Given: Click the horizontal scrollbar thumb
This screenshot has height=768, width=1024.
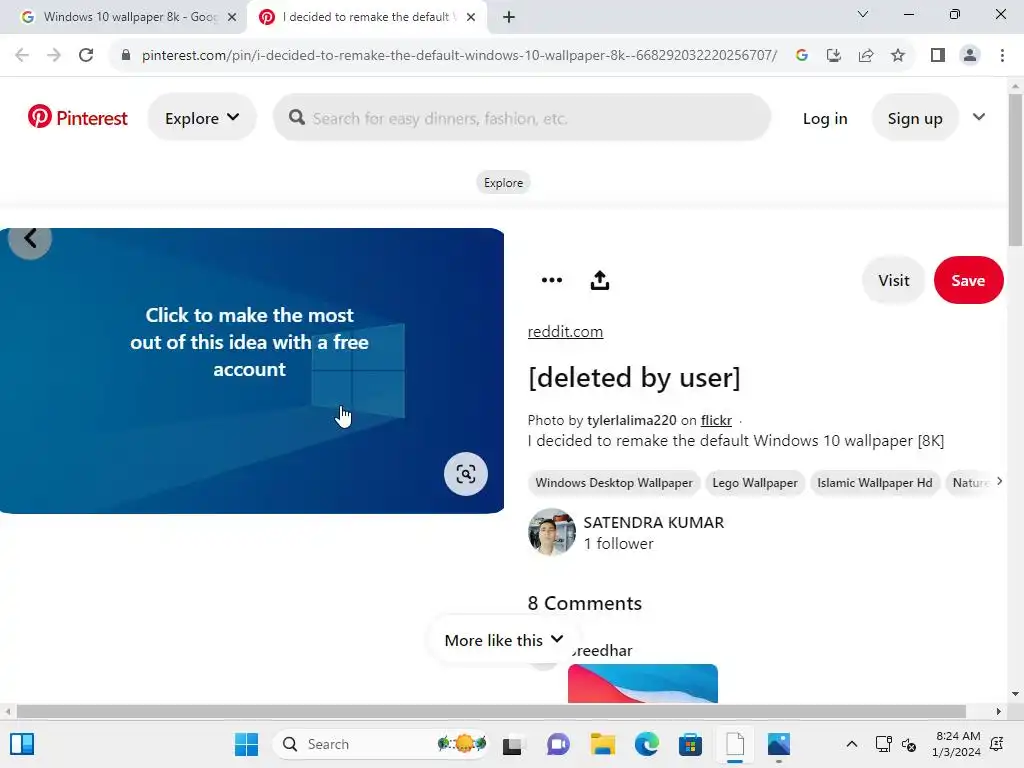Looking at the screenshot, I should coord(491,711).
